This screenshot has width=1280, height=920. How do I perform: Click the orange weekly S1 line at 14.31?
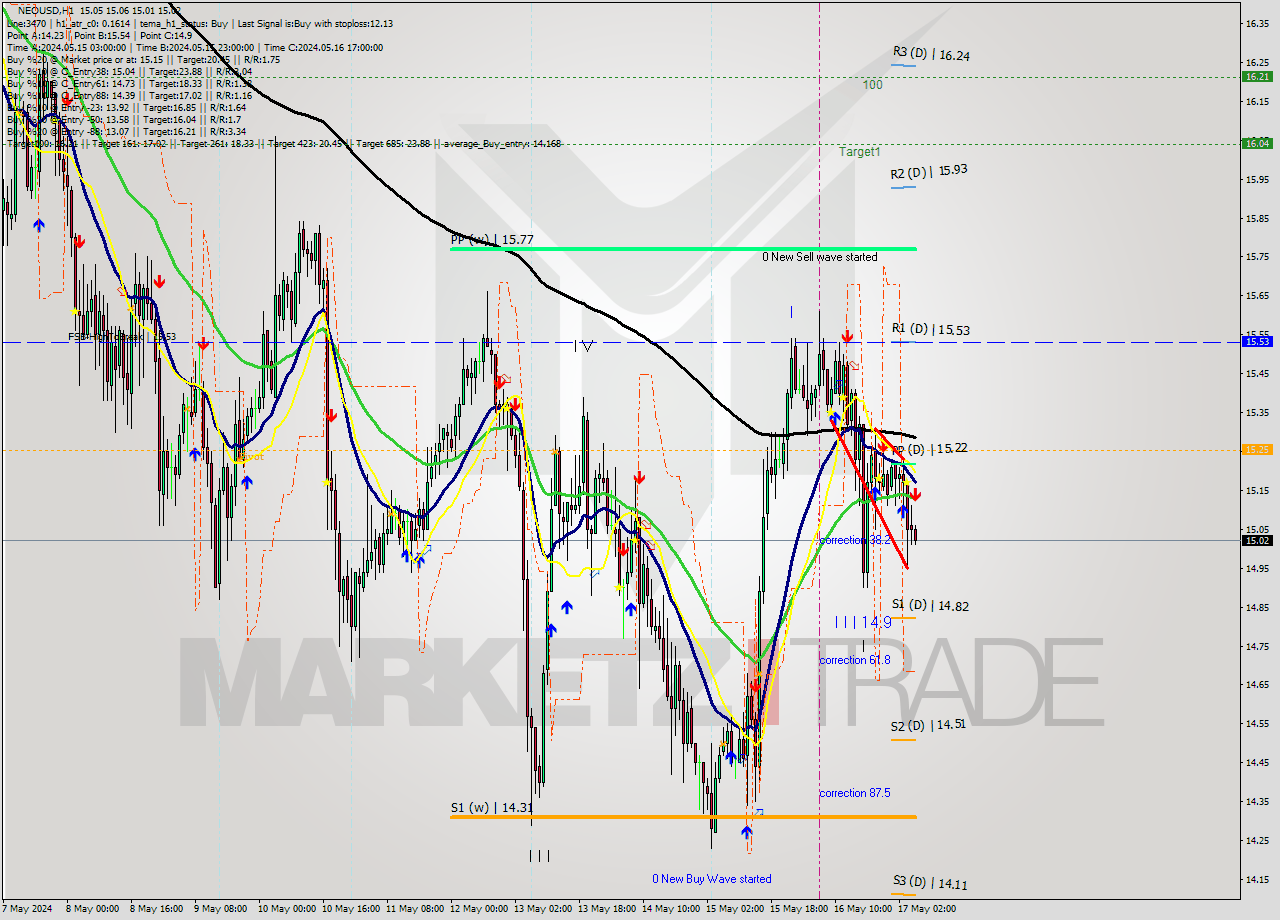pyautogui.click(x=683, y=817)
